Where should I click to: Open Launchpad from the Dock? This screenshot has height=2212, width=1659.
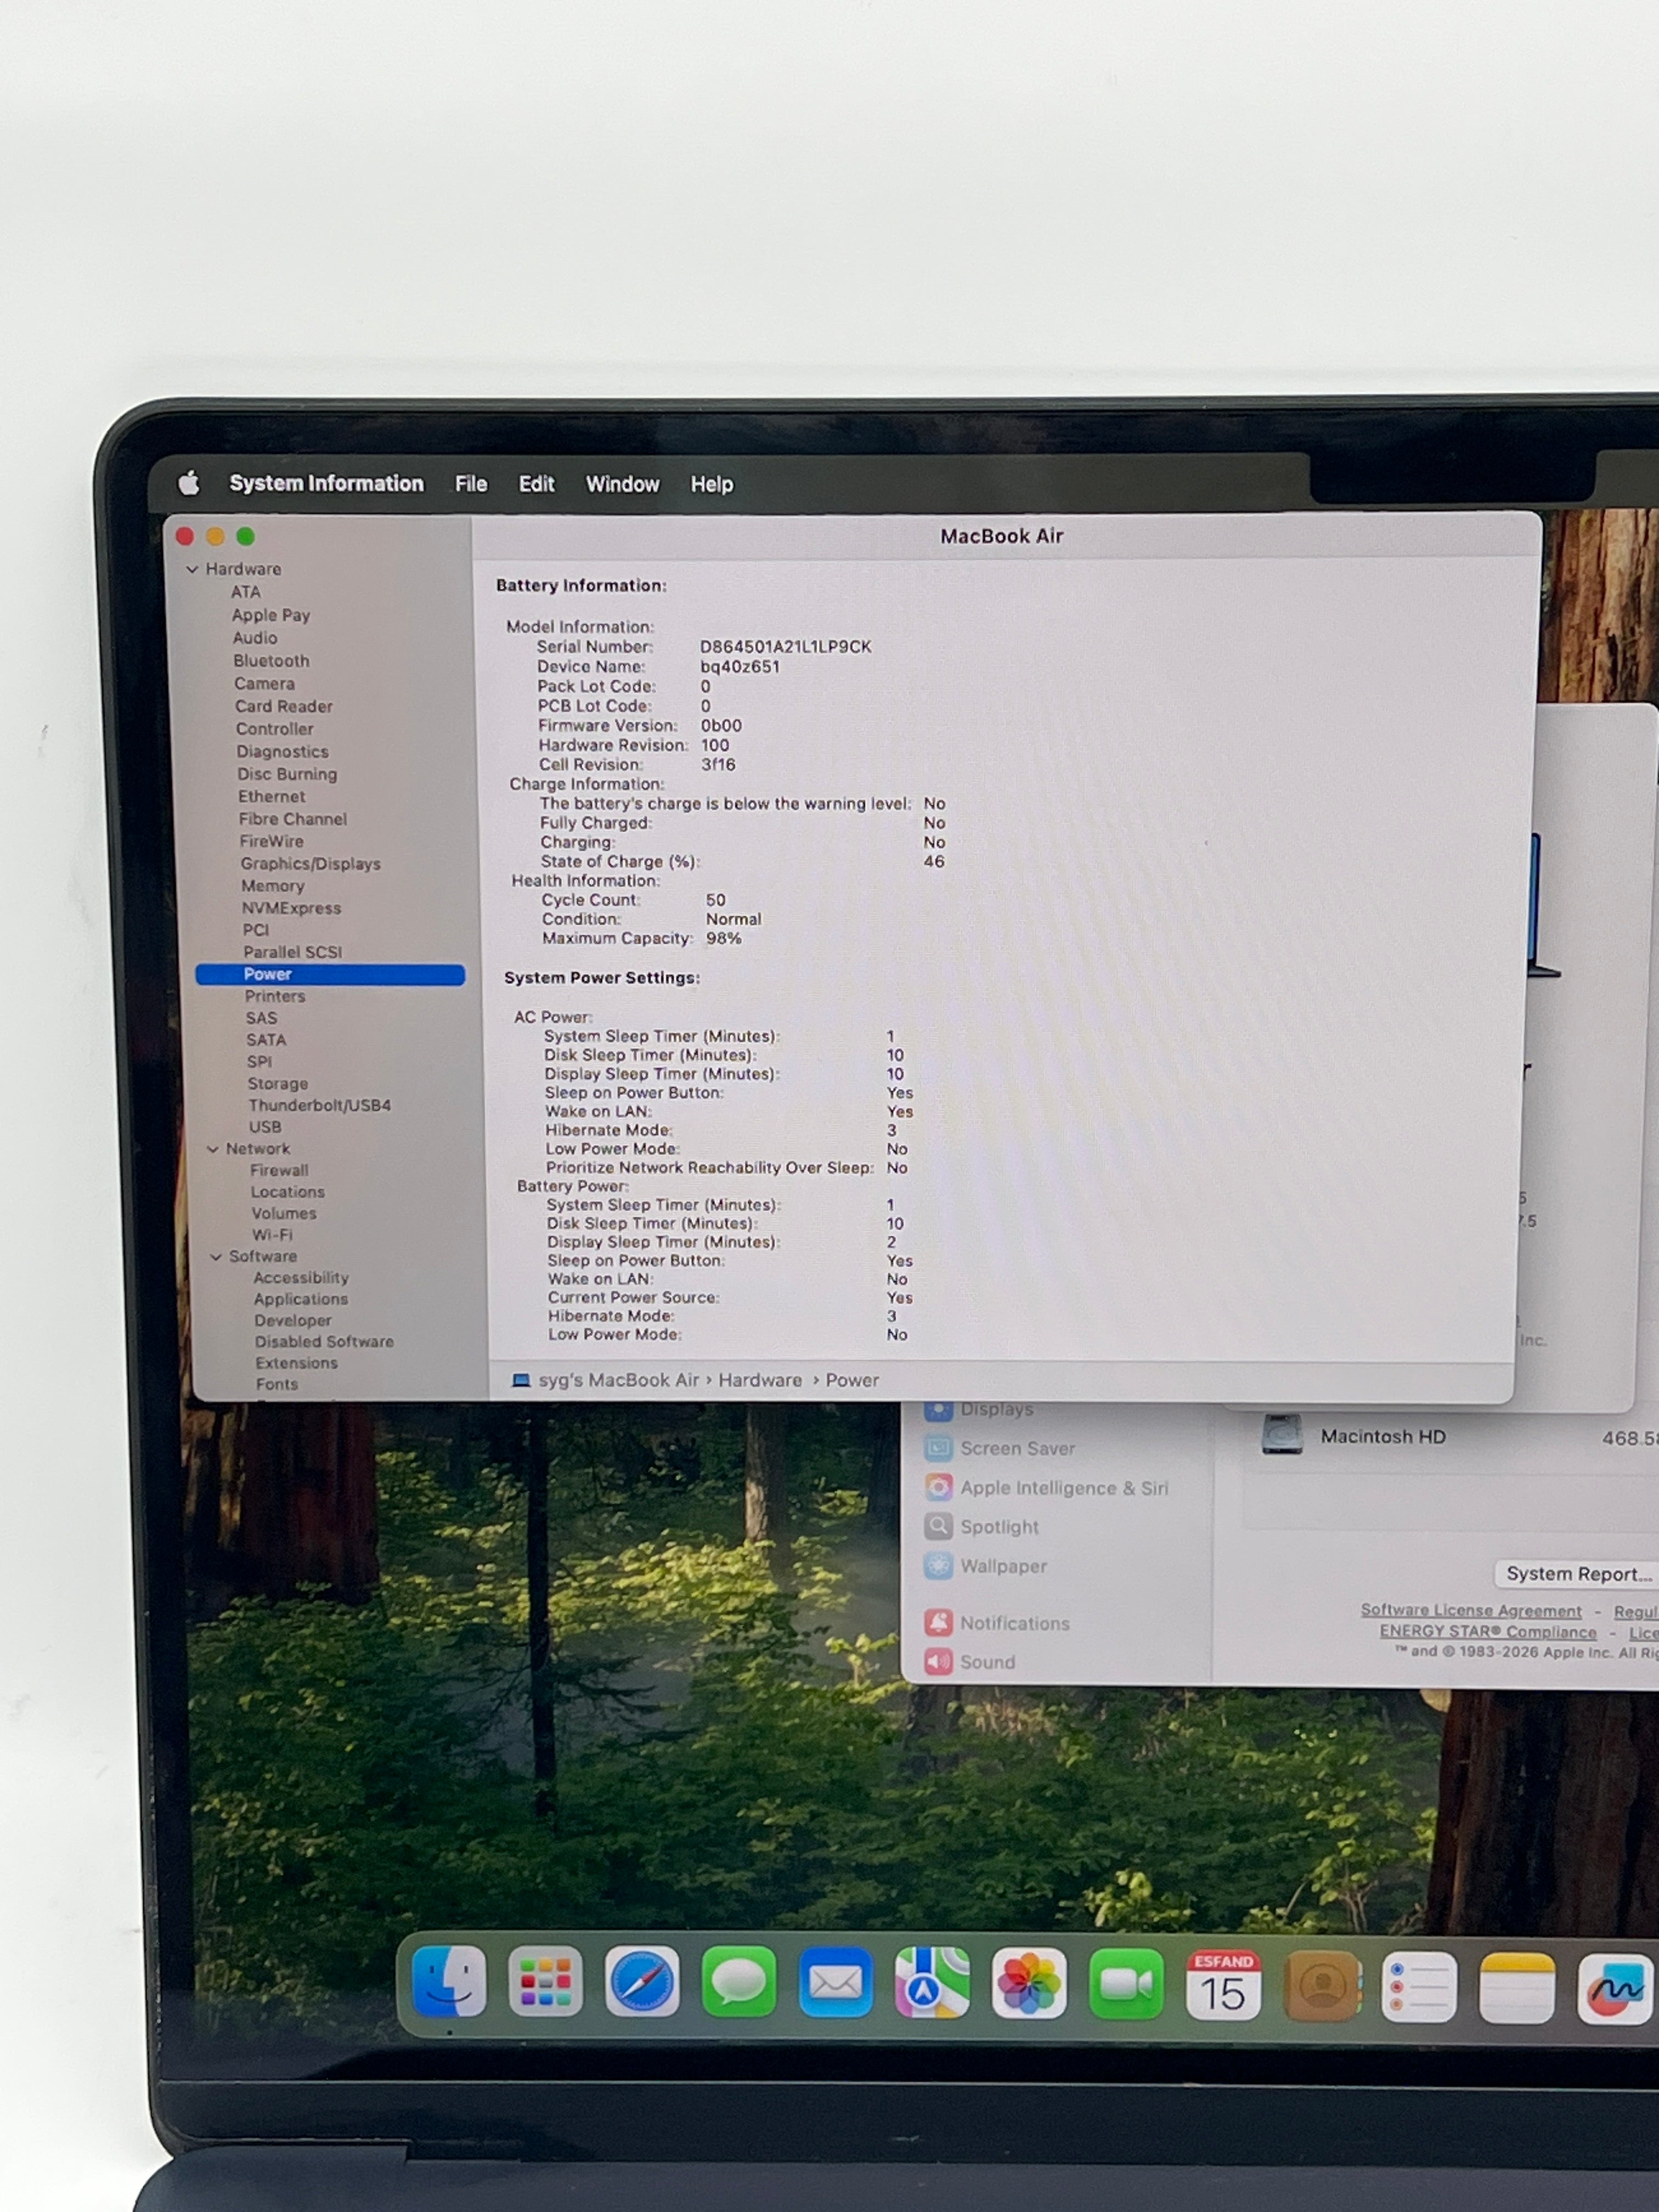(x=545, y=1982)
